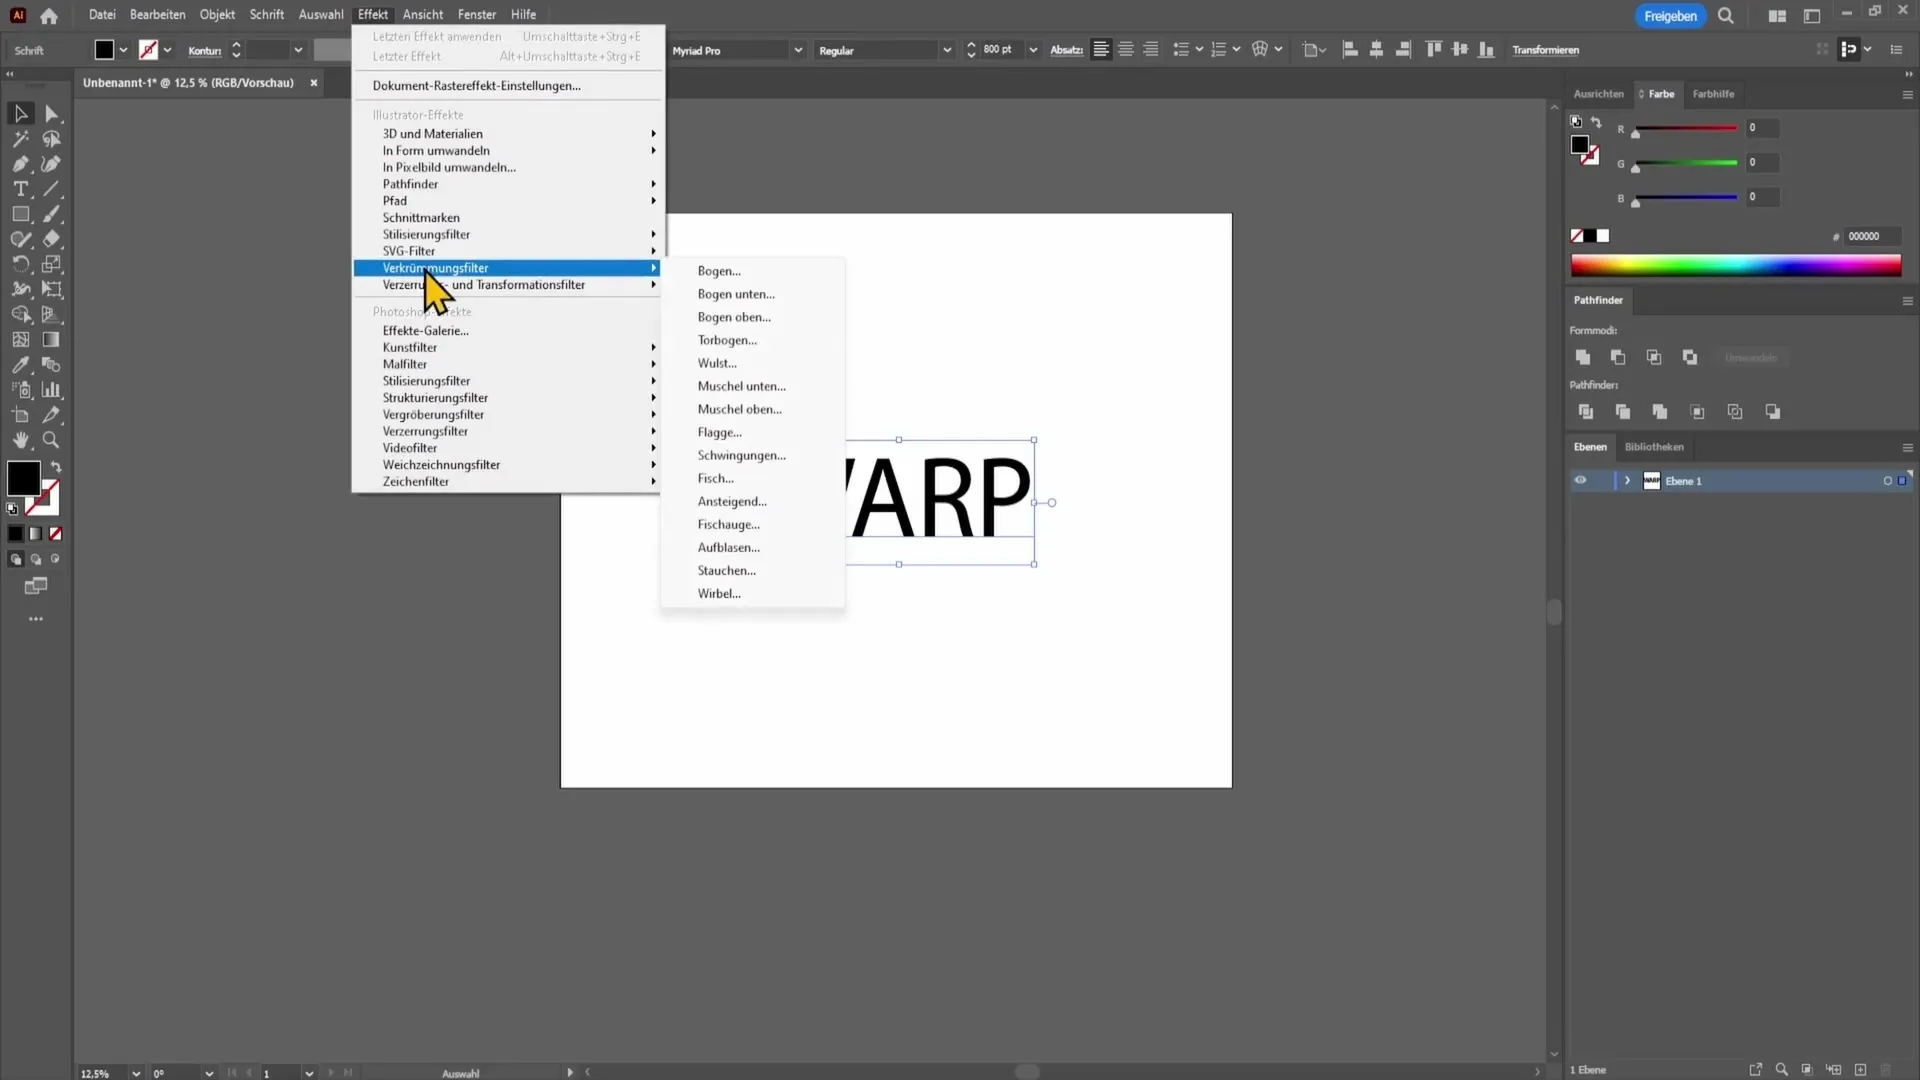The width and height of the screenshot is (1920, 1080).
Task: Open search magnifier next to Freigeben
Action: click(x=1726, y=16)
